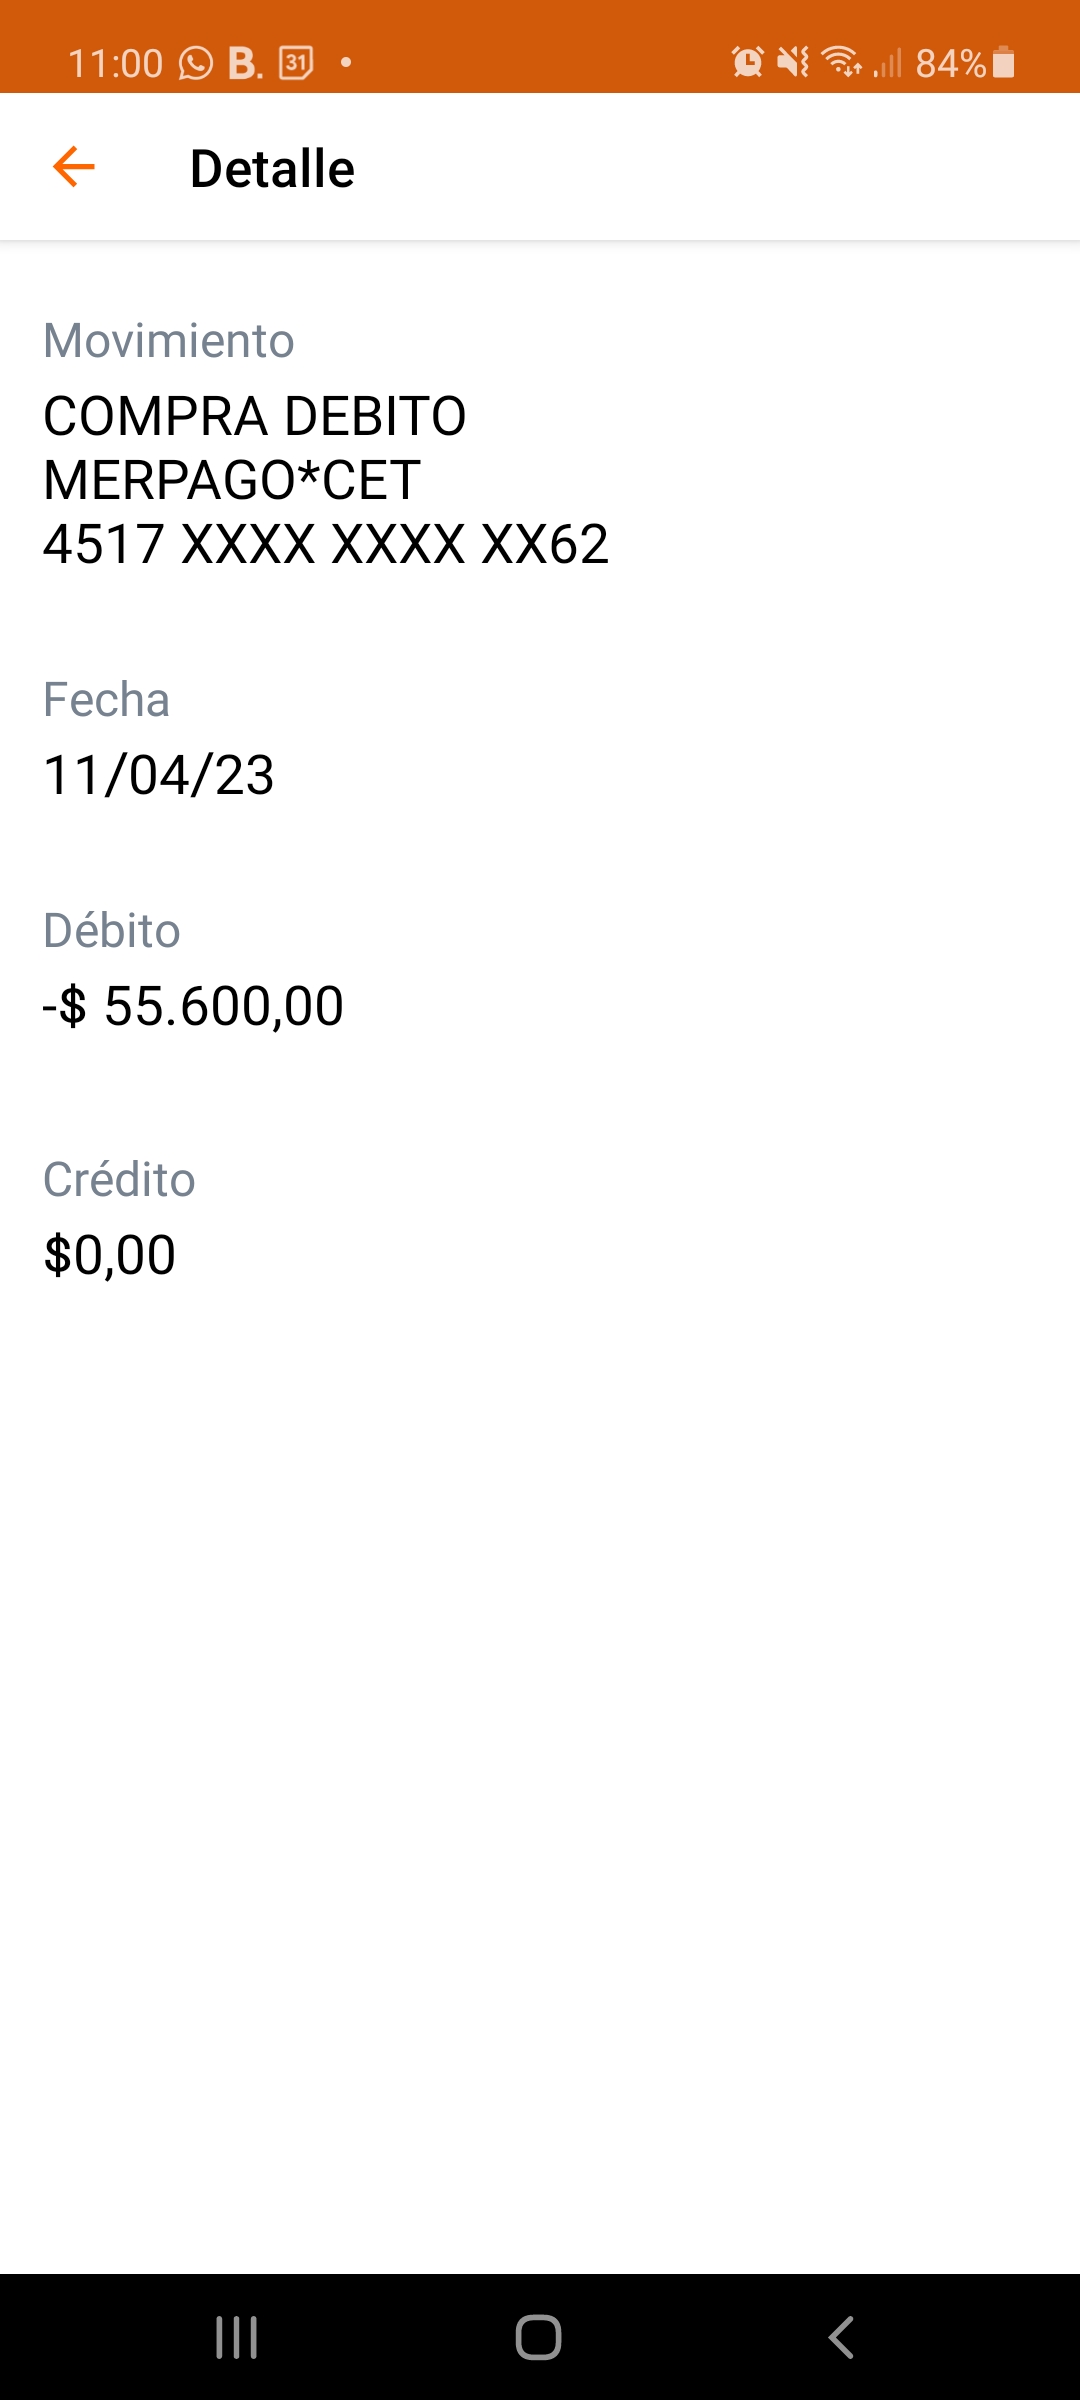Tap the COMPRA DEBITO movement text
This screenshot has width=1080, height=2400.
pos(255,416)
